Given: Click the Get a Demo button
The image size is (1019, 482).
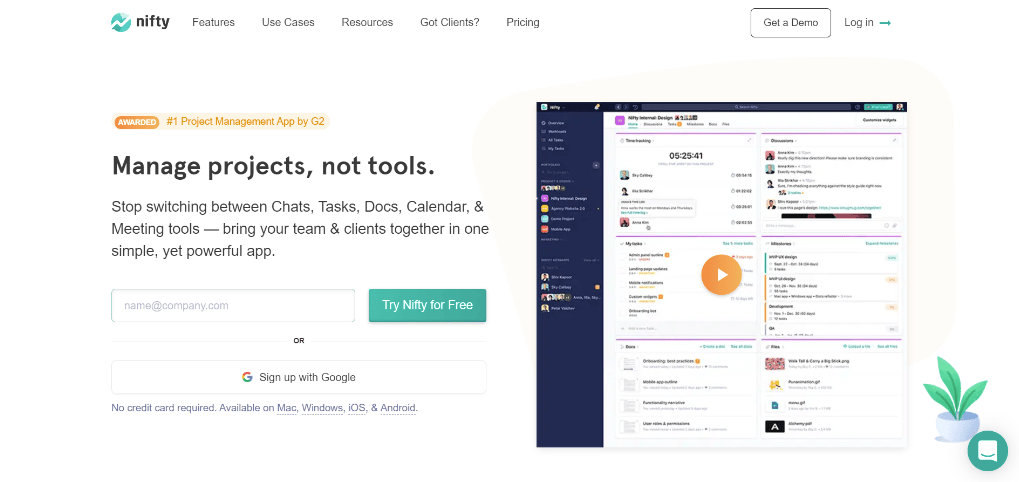Looking at the screenshot, I should pyautogui.click(x=790, y=23).
